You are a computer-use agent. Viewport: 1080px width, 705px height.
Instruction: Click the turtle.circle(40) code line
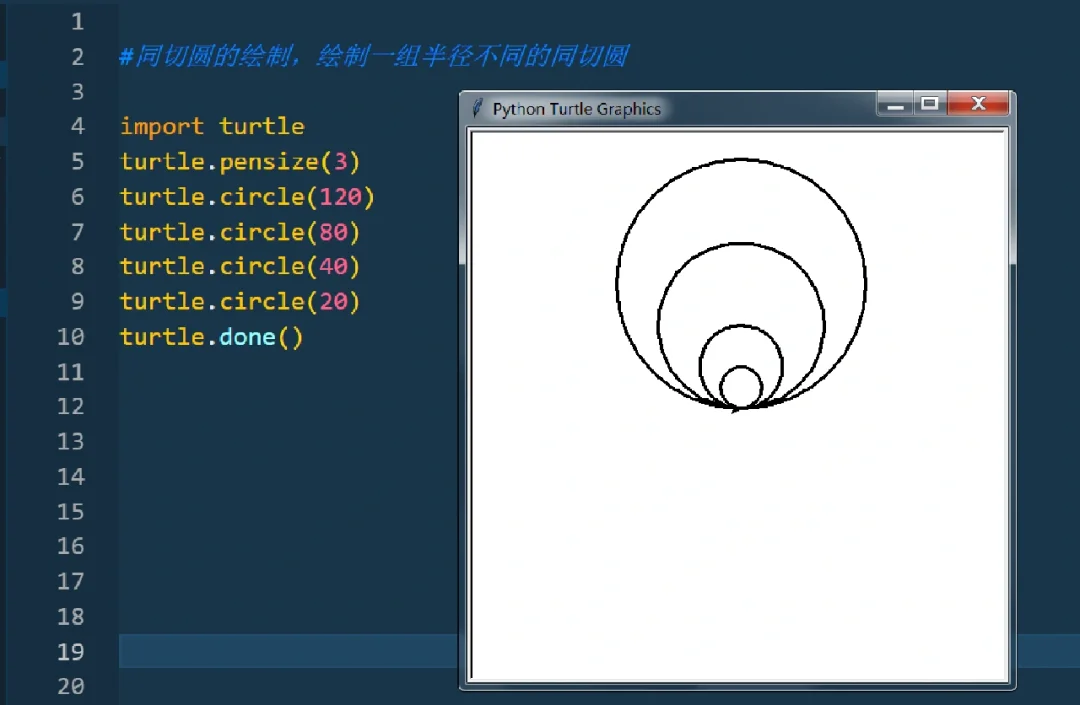click(x=240, y=266)
